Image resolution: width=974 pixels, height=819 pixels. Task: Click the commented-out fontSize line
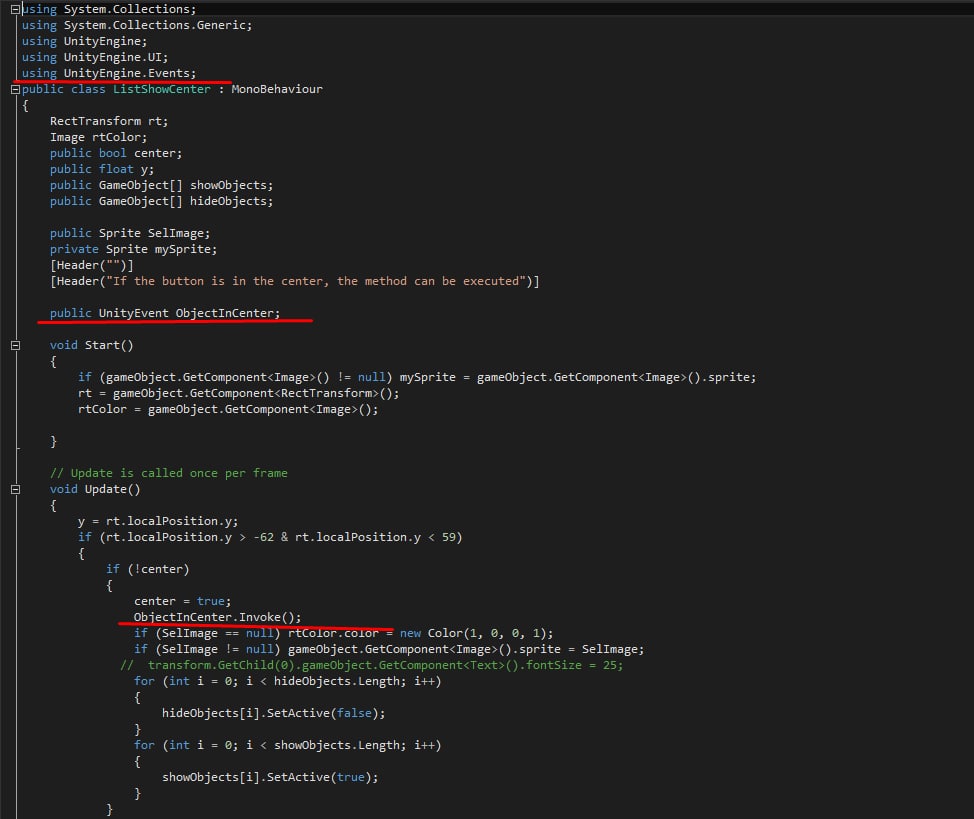pos(371,666)
